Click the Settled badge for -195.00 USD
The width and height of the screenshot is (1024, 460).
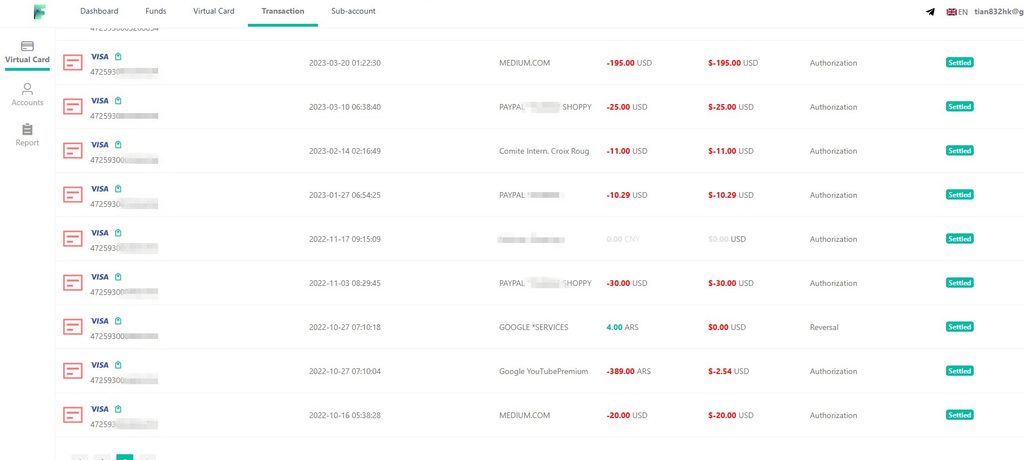[x=959, y=63]
